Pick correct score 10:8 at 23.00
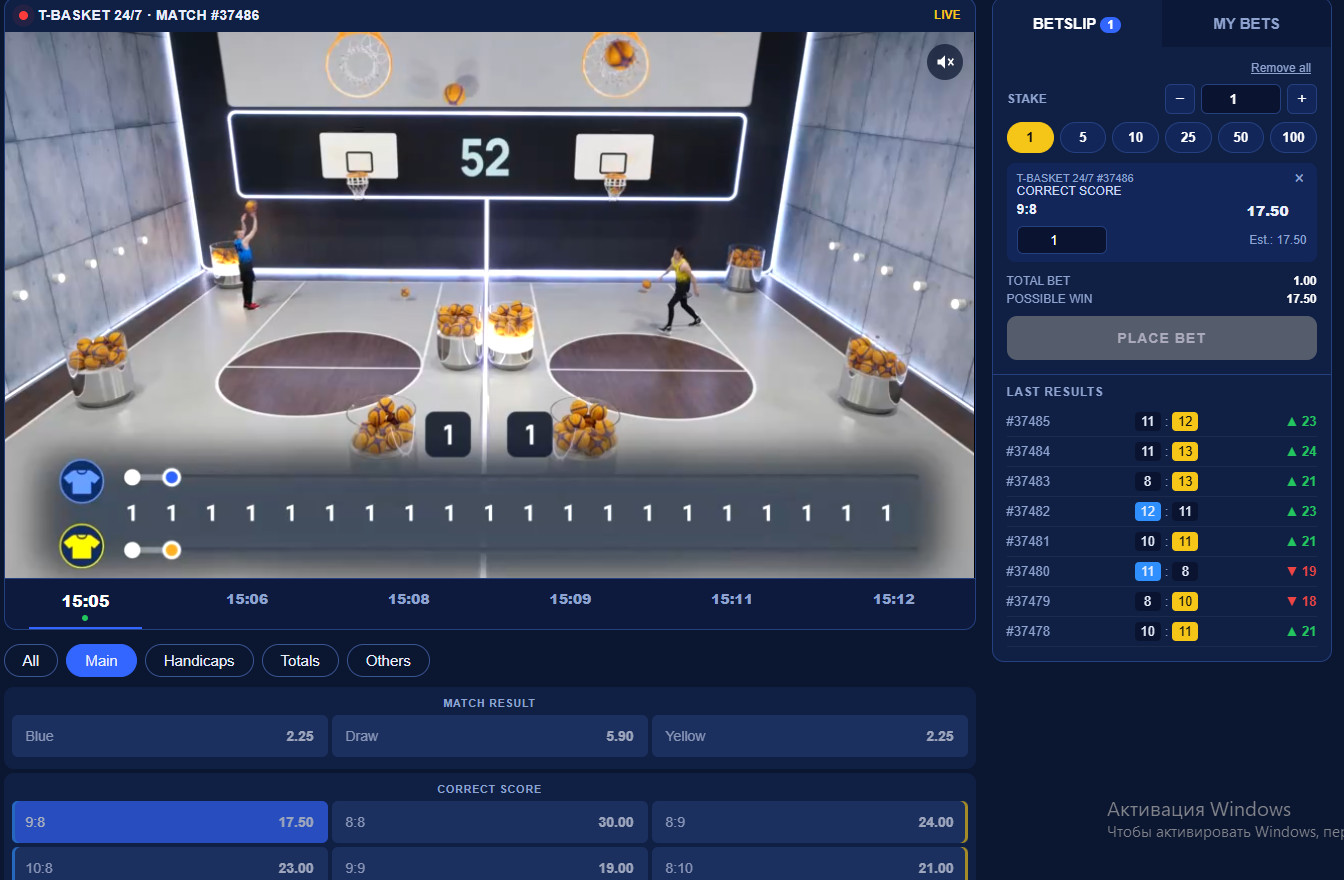Image resolution: width=1344 pixels, height=880 pixels. (170, 866)
